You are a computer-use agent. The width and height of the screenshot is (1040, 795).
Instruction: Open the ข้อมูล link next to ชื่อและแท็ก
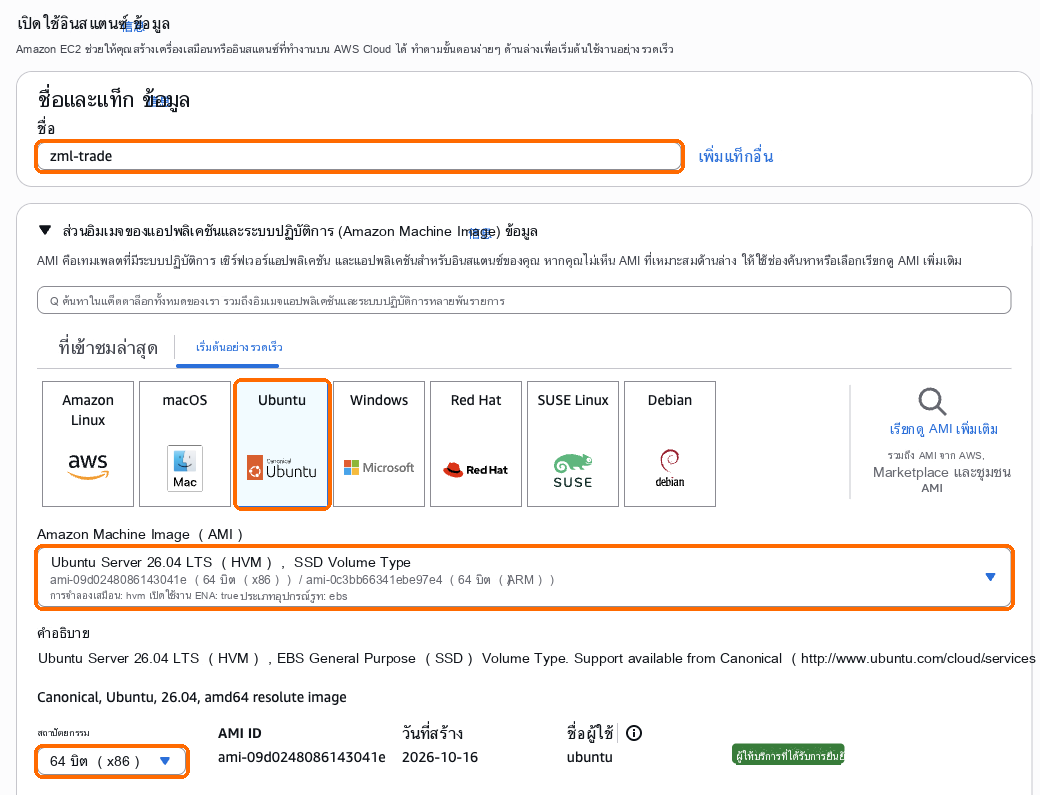[x=166, y=100]
